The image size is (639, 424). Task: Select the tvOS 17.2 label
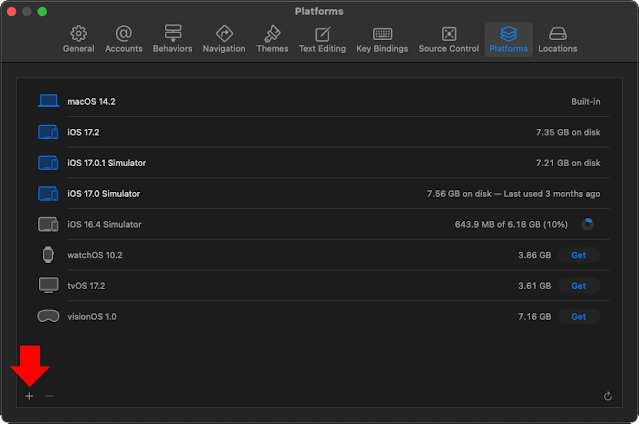[86, 286]
